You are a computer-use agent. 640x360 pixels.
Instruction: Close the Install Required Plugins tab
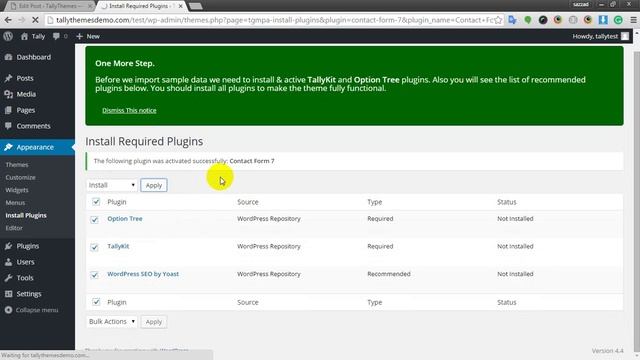[180, 6]
